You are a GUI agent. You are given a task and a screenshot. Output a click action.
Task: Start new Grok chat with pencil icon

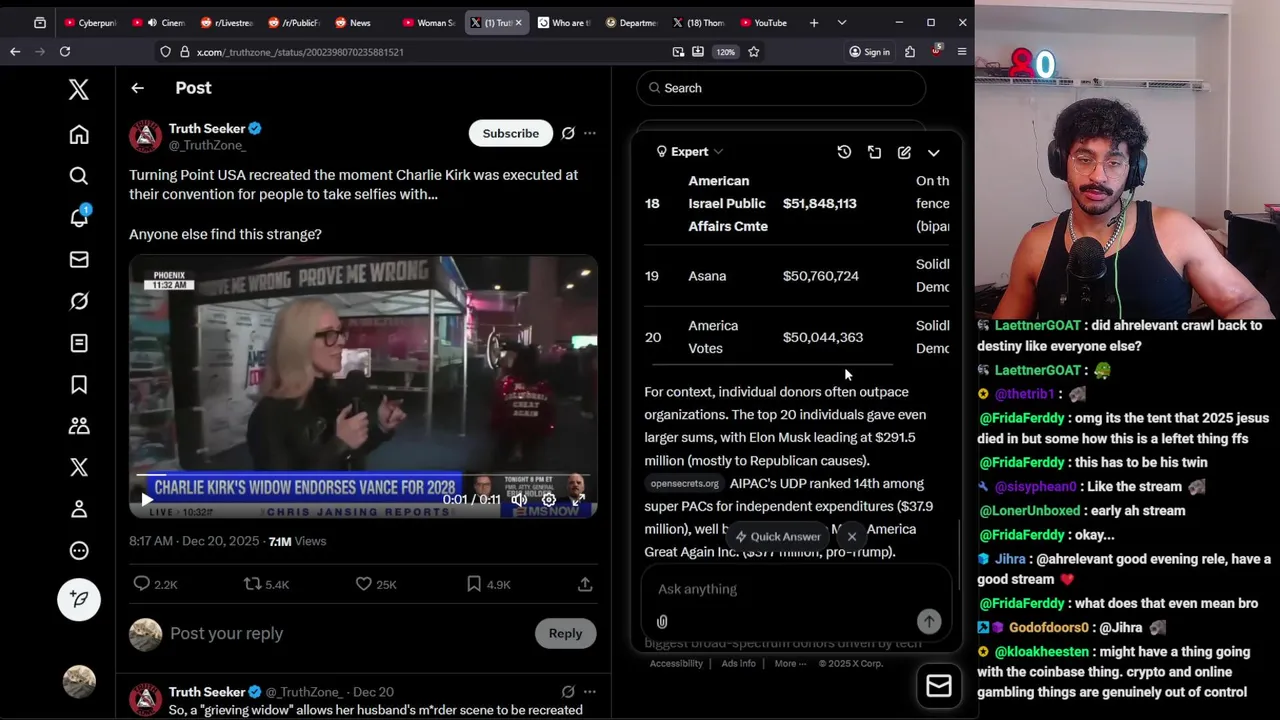tap(904, 152)
